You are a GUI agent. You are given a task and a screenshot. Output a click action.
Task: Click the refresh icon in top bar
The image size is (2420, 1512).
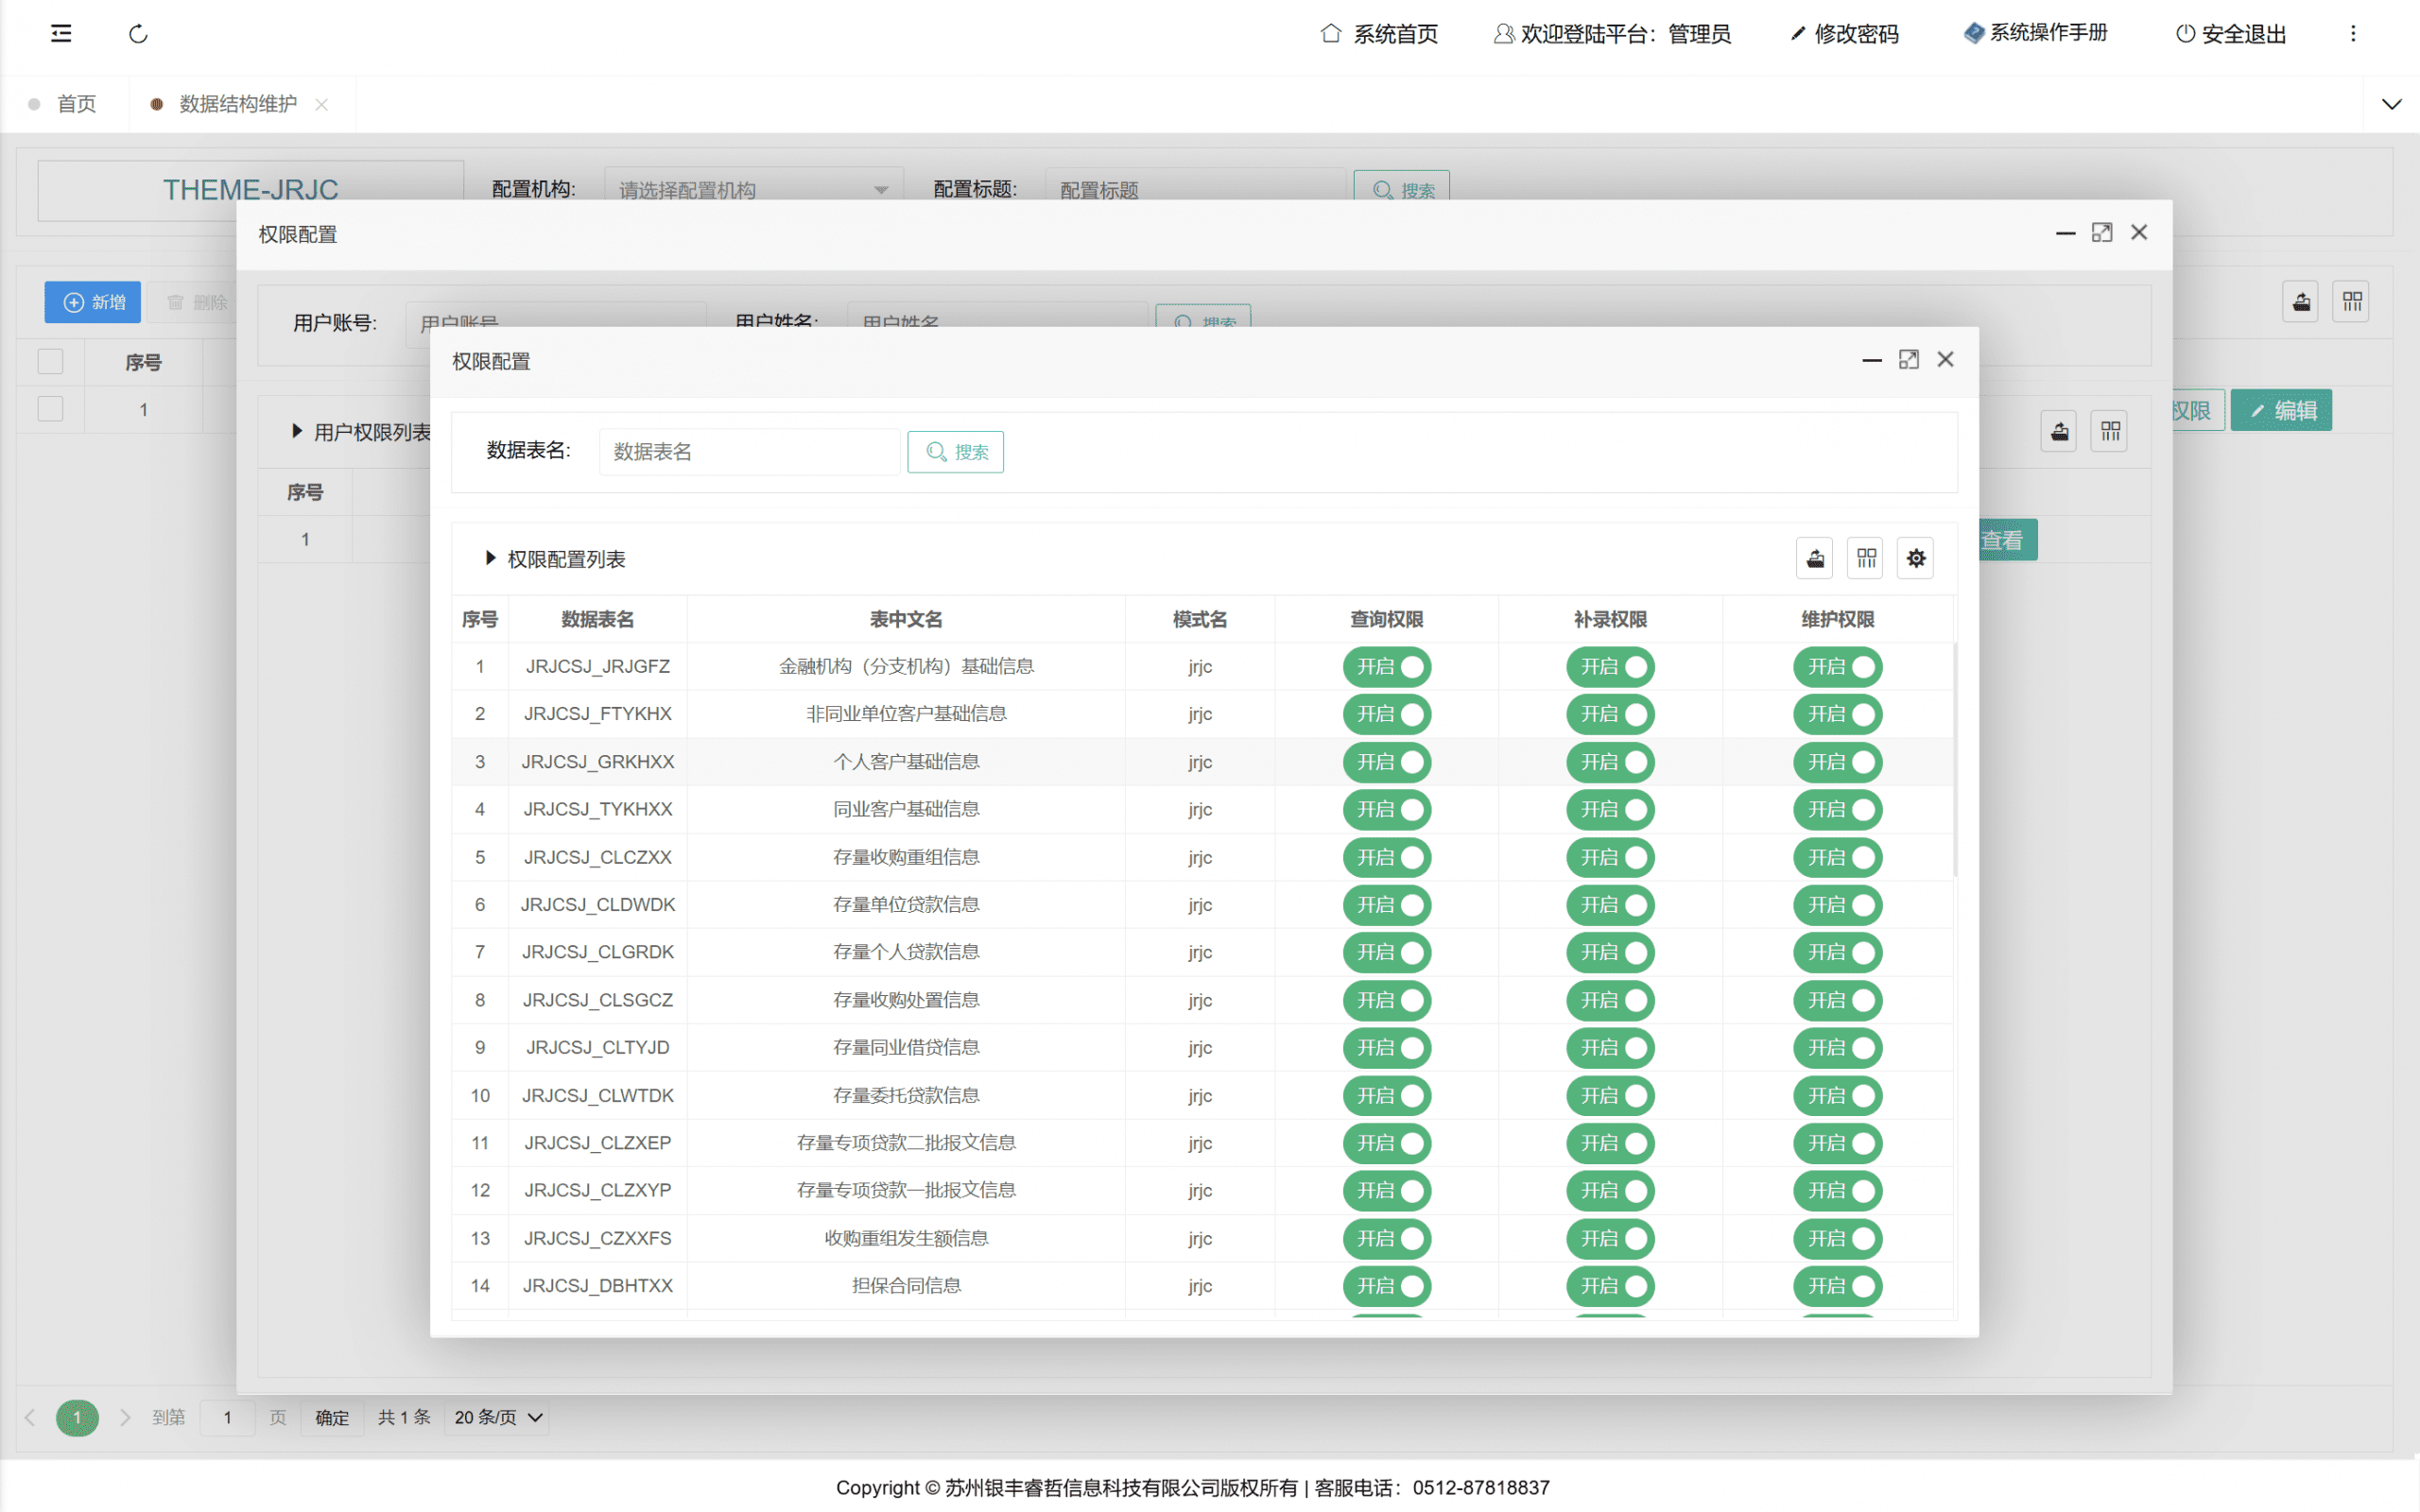138,34
